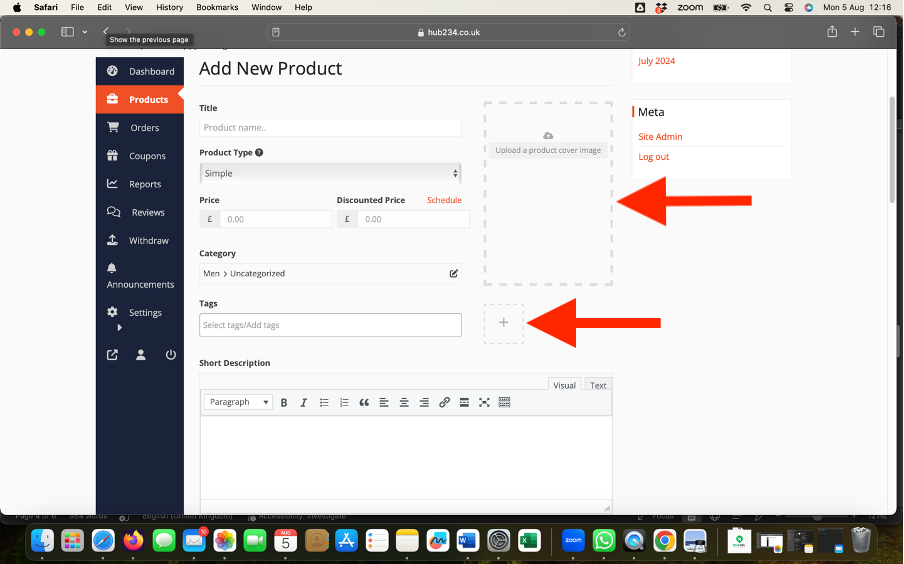Click the edit Category pencil icon
904x564 pixels.
[x=453, y=273]
